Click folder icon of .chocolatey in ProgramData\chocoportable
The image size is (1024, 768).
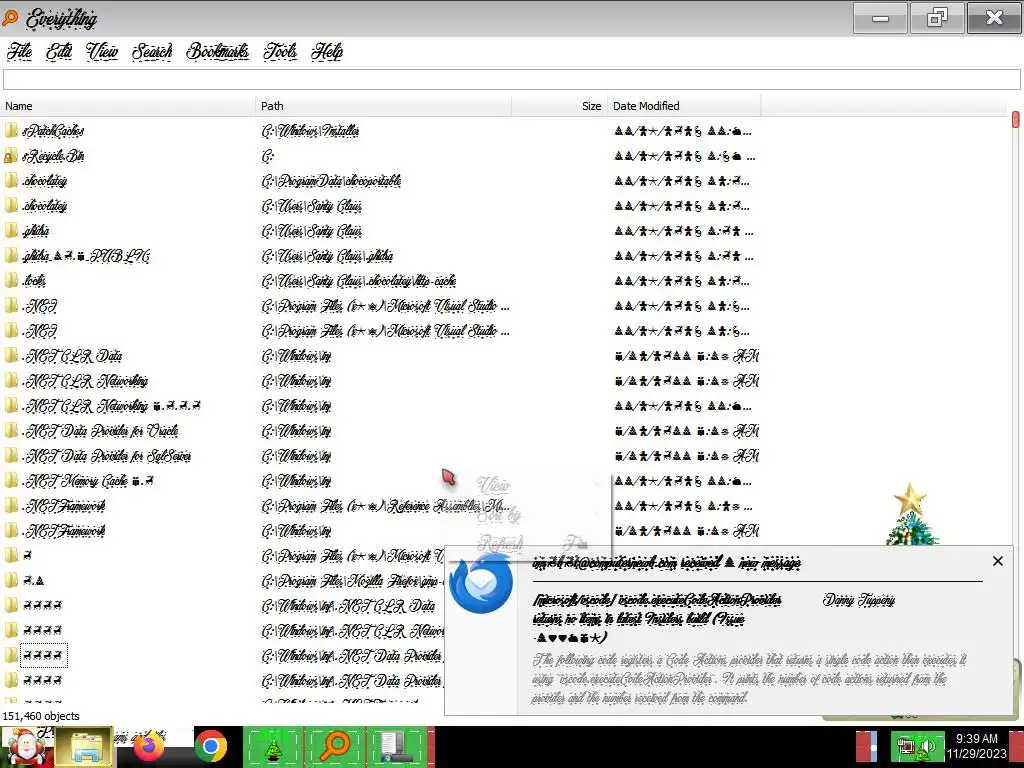pyautogui.click(x=11, y=181)
